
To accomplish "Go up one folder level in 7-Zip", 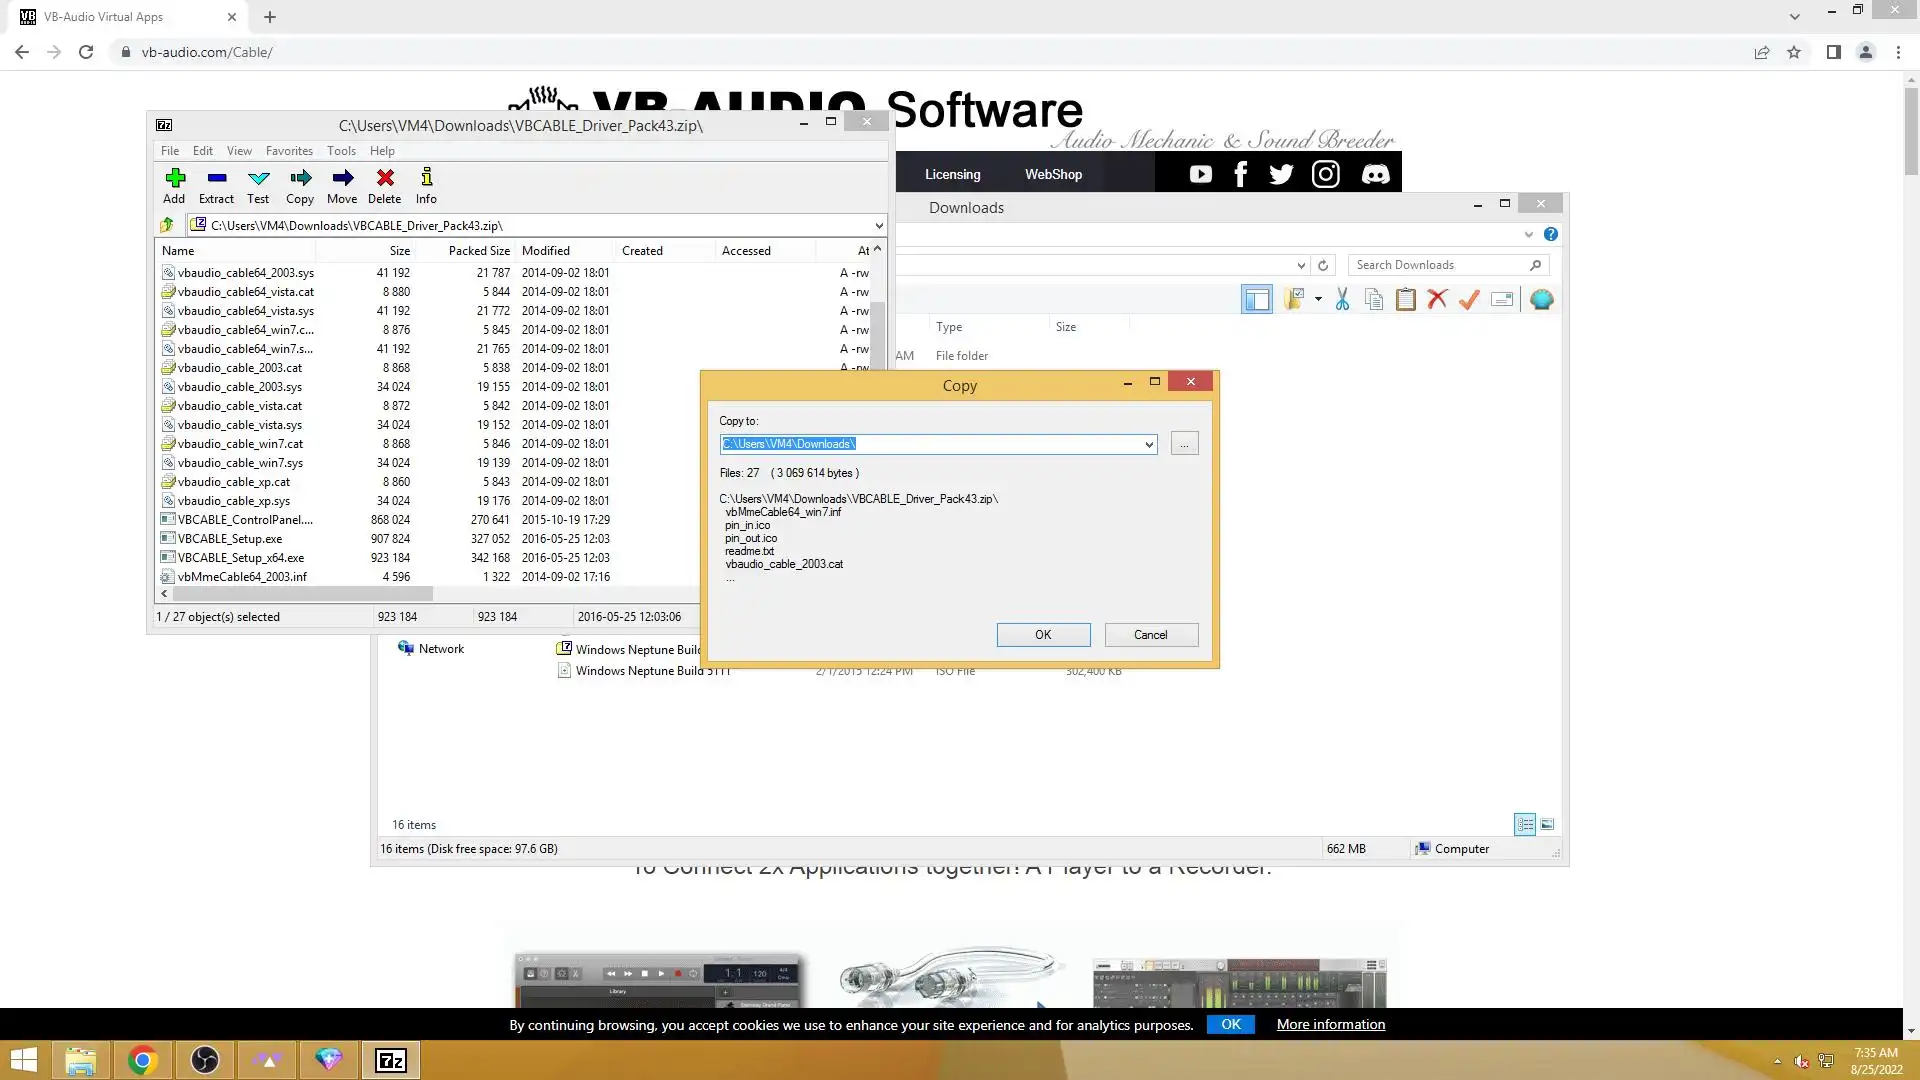I will [x=167, y=225].
